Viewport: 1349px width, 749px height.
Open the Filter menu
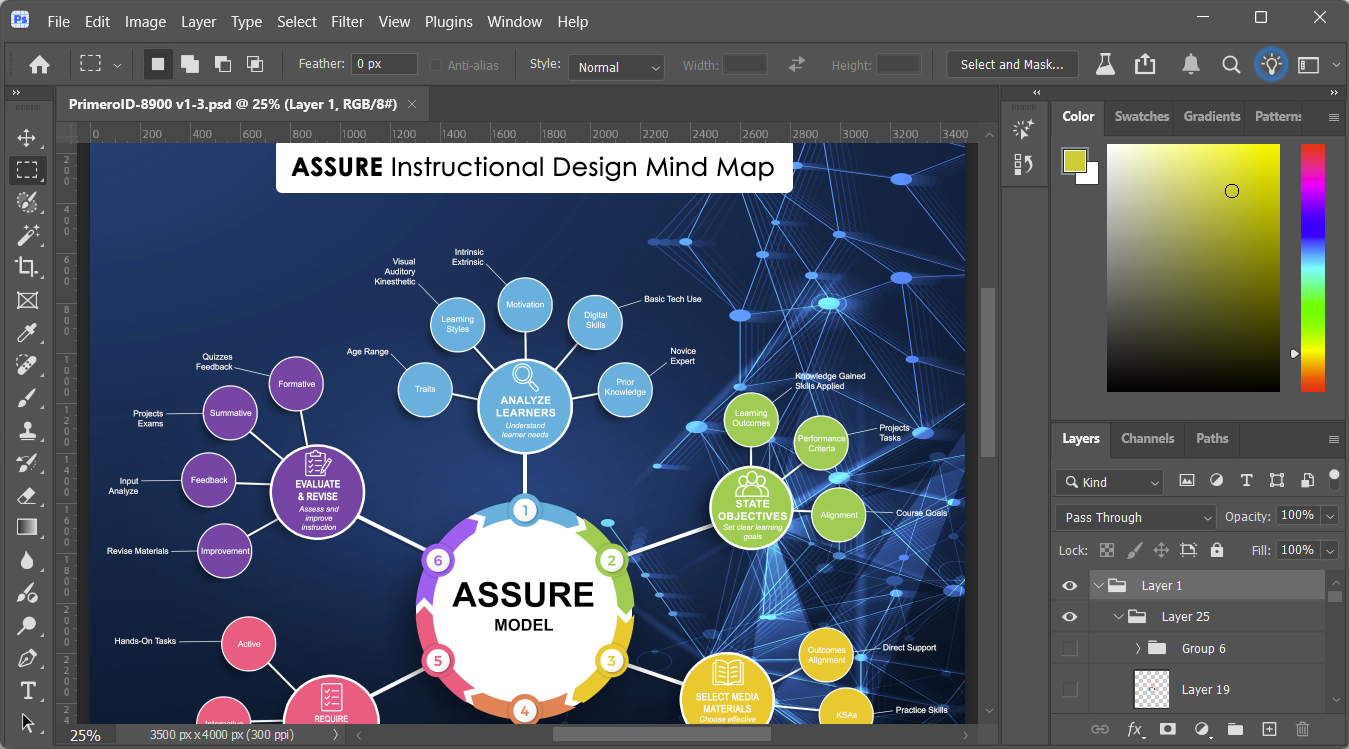(x=347, y=21)
